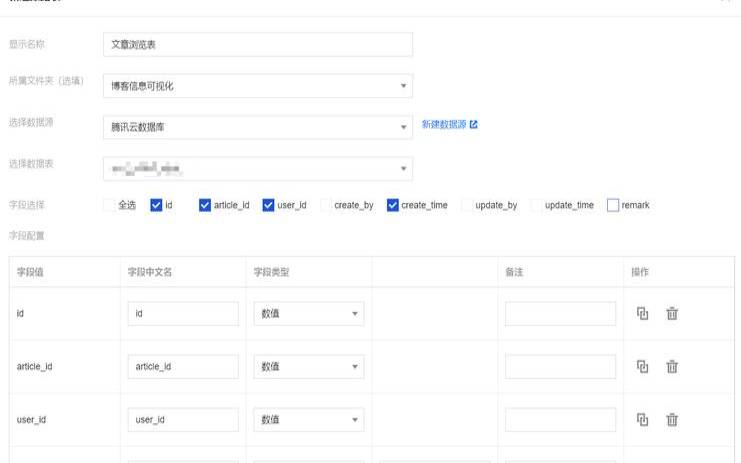Viewport: 741px width, 463px height.
Task: Click the 字段配置 section label
Action: (x=26, y=235)
